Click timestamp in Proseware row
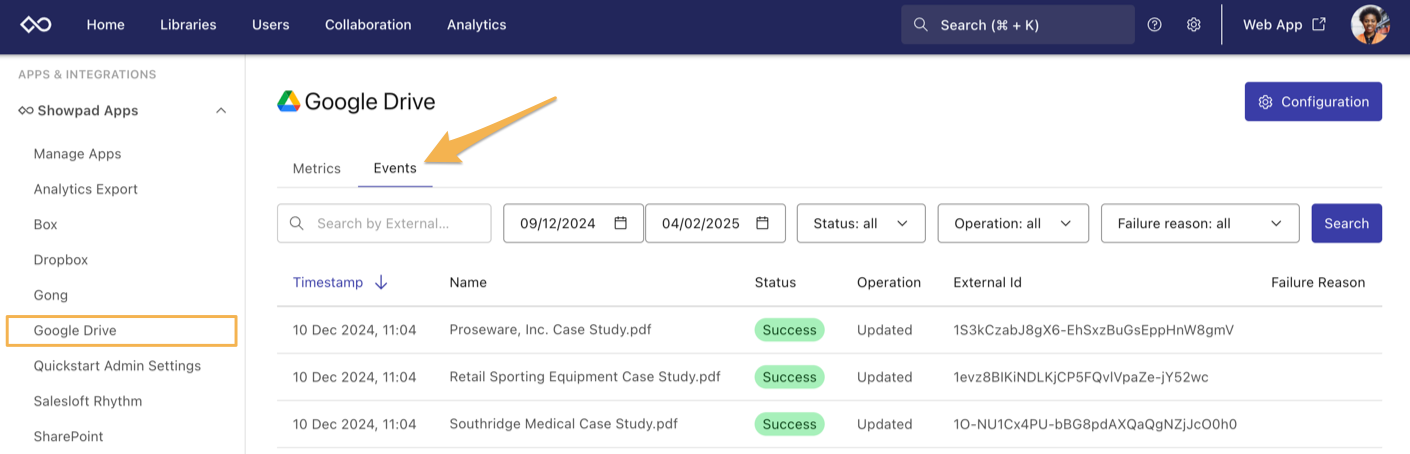 tap(354, 329)
